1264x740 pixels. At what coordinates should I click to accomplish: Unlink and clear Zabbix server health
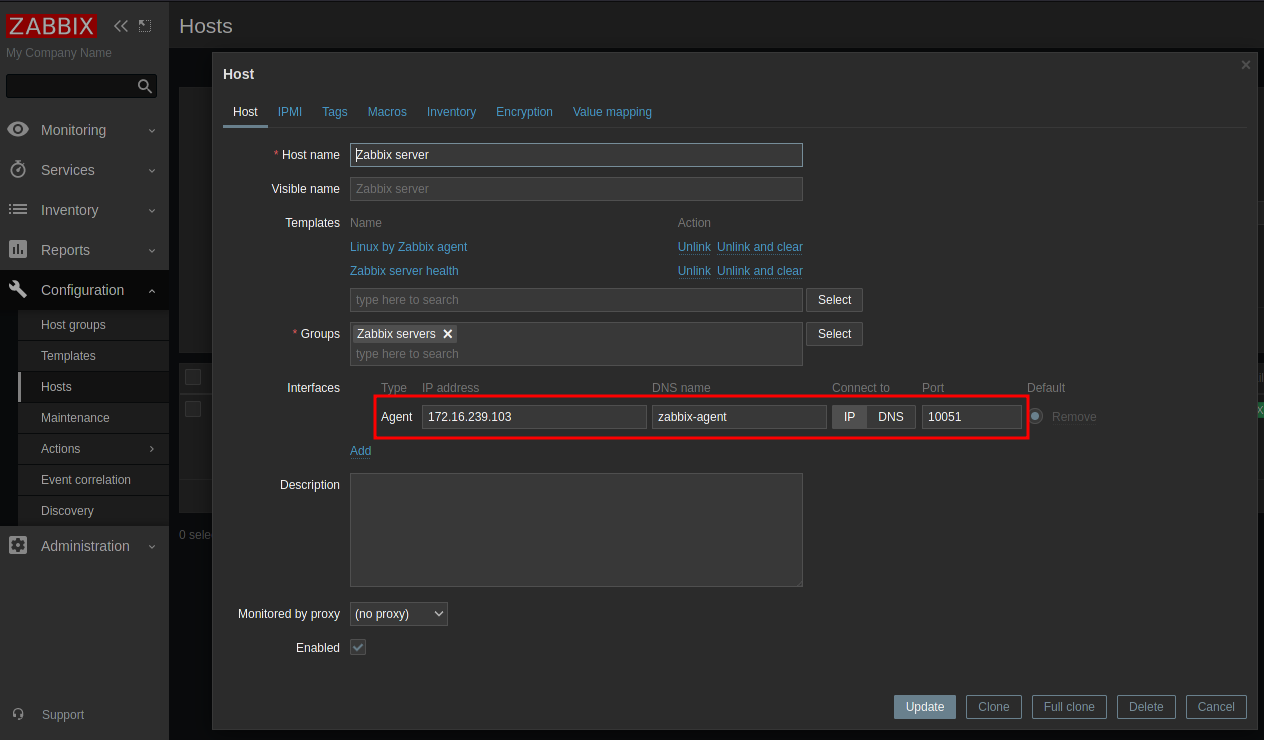[x=760, y=271]
